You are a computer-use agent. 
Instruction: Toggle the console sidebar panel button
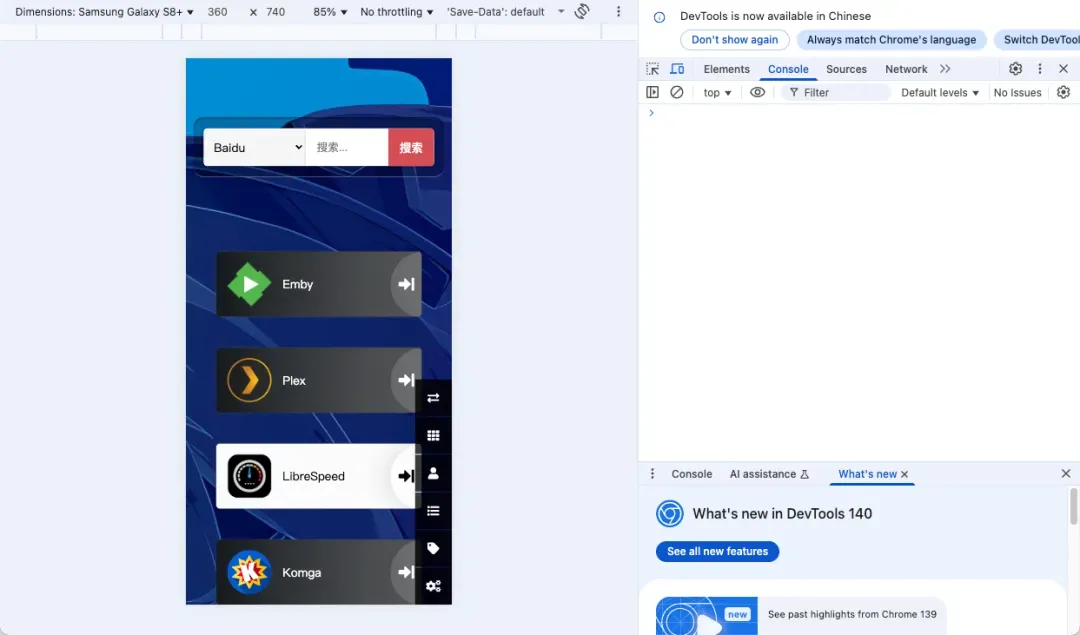coord(652,92)
